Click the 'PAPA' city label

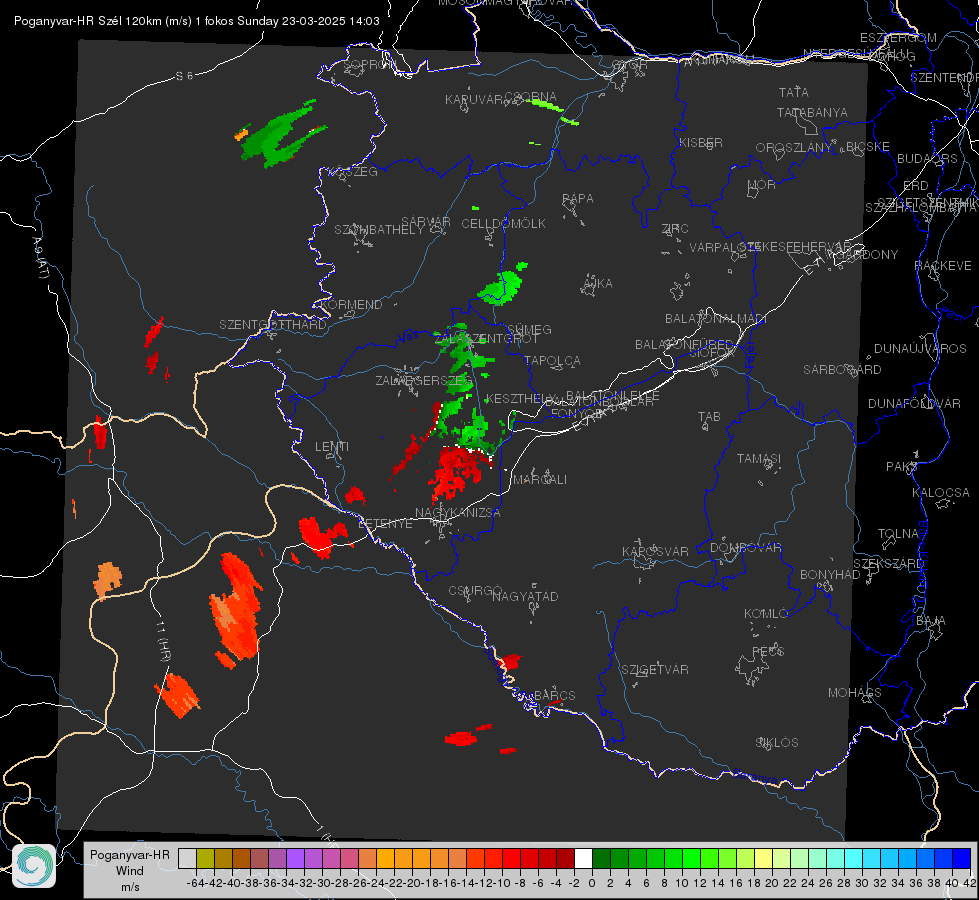click(578, 198)
